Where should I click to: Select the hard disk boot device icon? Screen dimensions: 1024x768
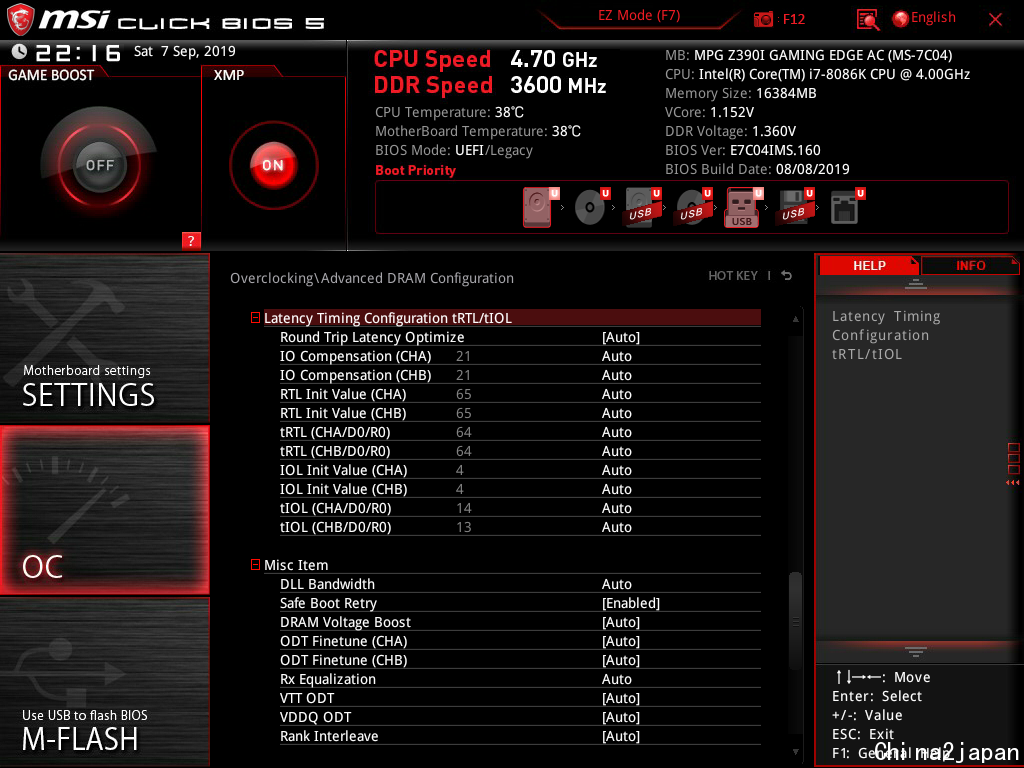pyautogui.click(x=539, y=207)
